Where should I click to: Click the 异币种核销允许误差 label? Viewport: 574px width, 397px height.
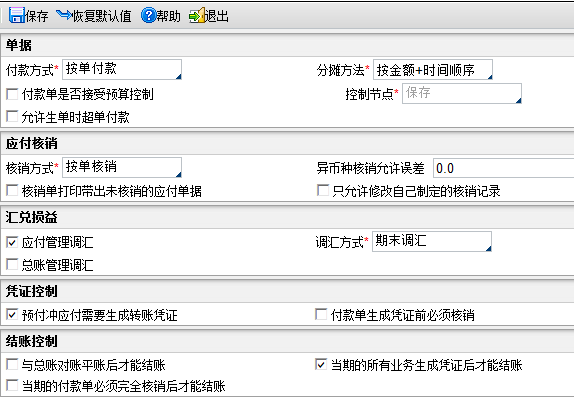pyautogui.click(x=370, y=168)
